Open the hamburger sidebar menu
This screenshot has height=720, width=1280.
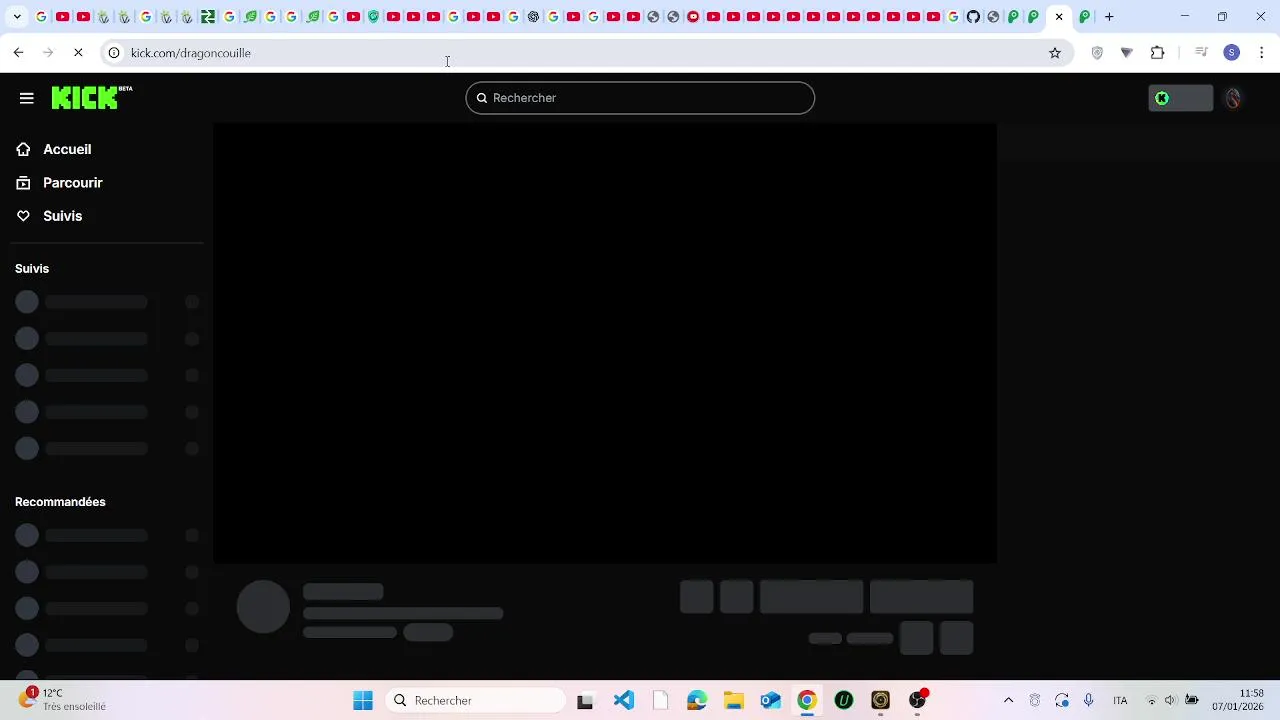pos(27,98)
